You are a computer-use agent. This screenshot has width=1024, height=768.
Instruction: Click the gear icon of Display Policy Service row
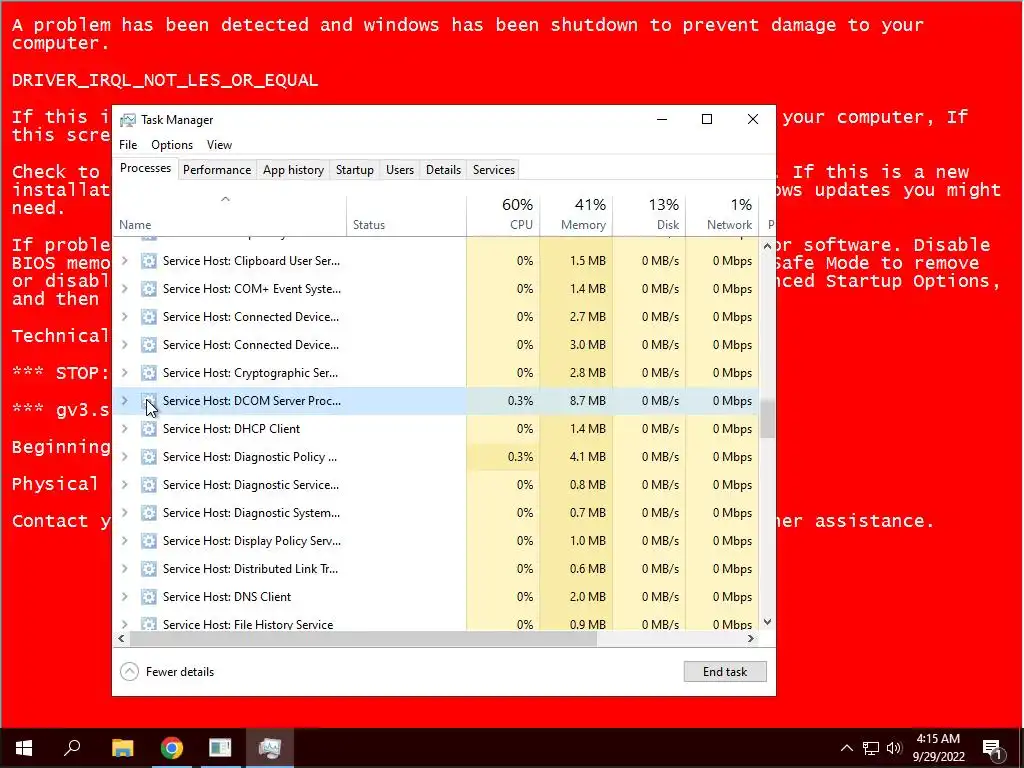point(149,541)
